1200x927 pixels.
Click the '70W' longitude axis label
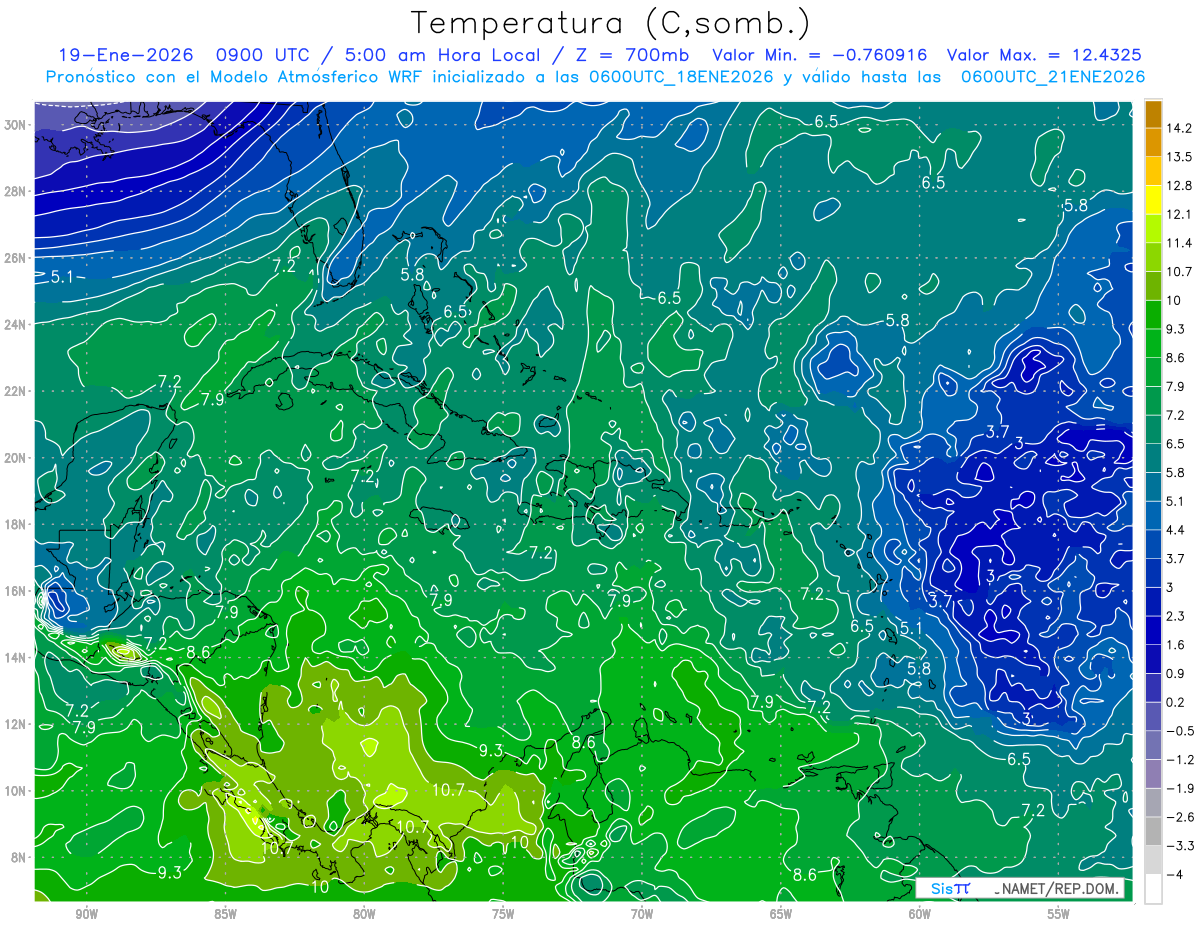click(642, 914)
